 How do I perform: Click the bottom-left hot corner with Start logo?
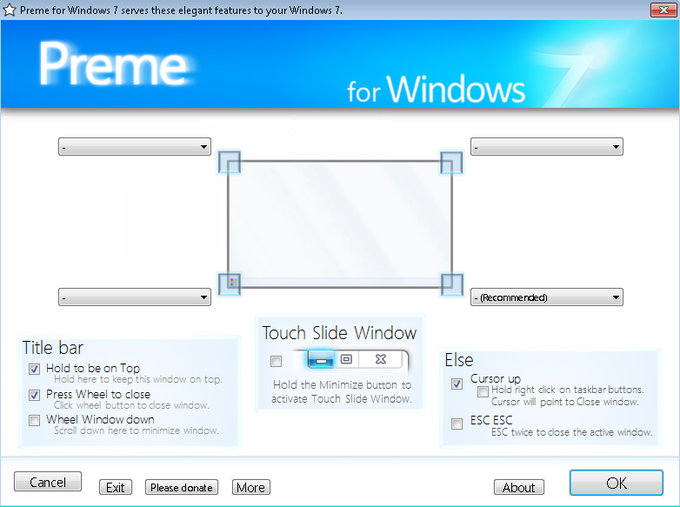229,284
